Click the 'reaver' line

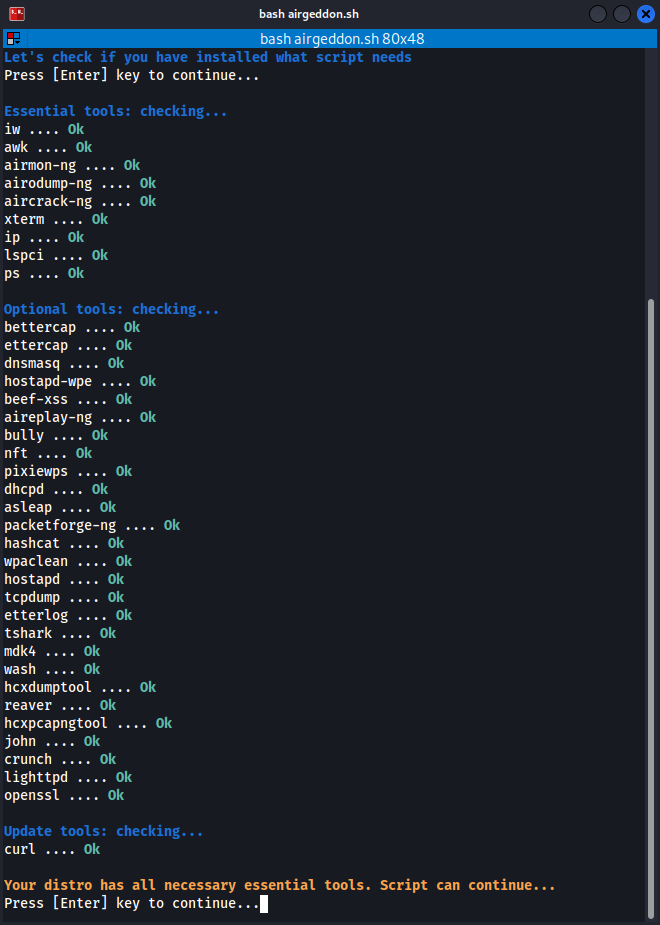(60, 705)
